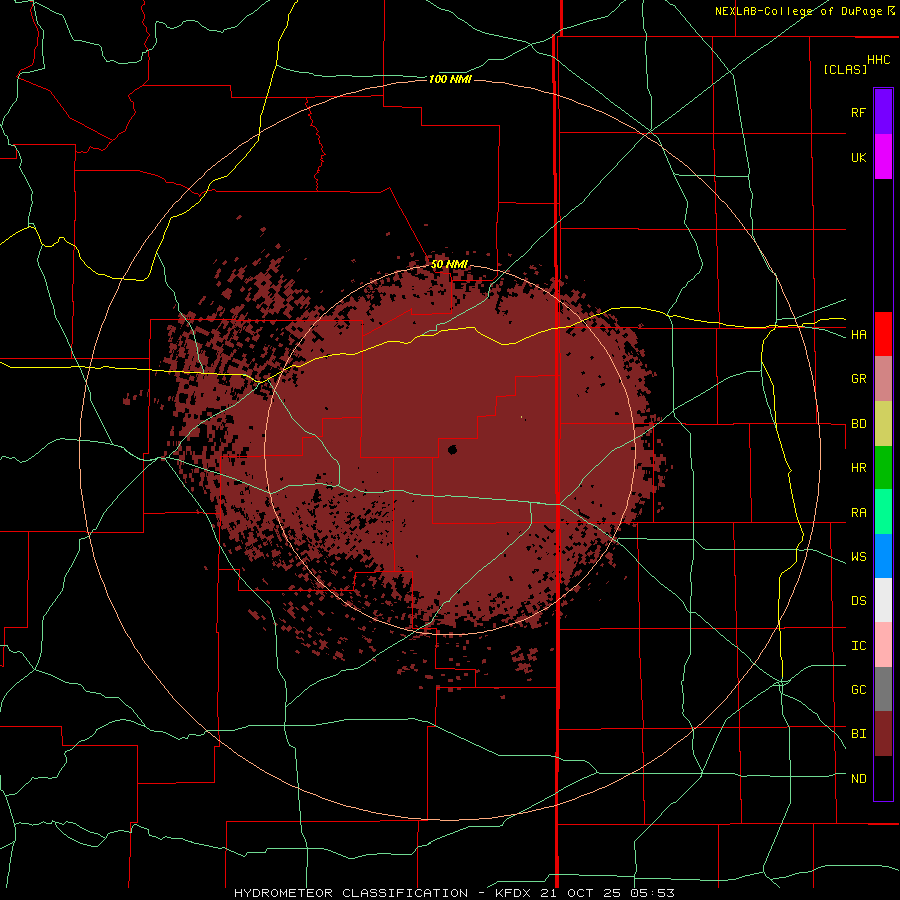
Task: Click the RF legend label
Action: pos(858,112)
